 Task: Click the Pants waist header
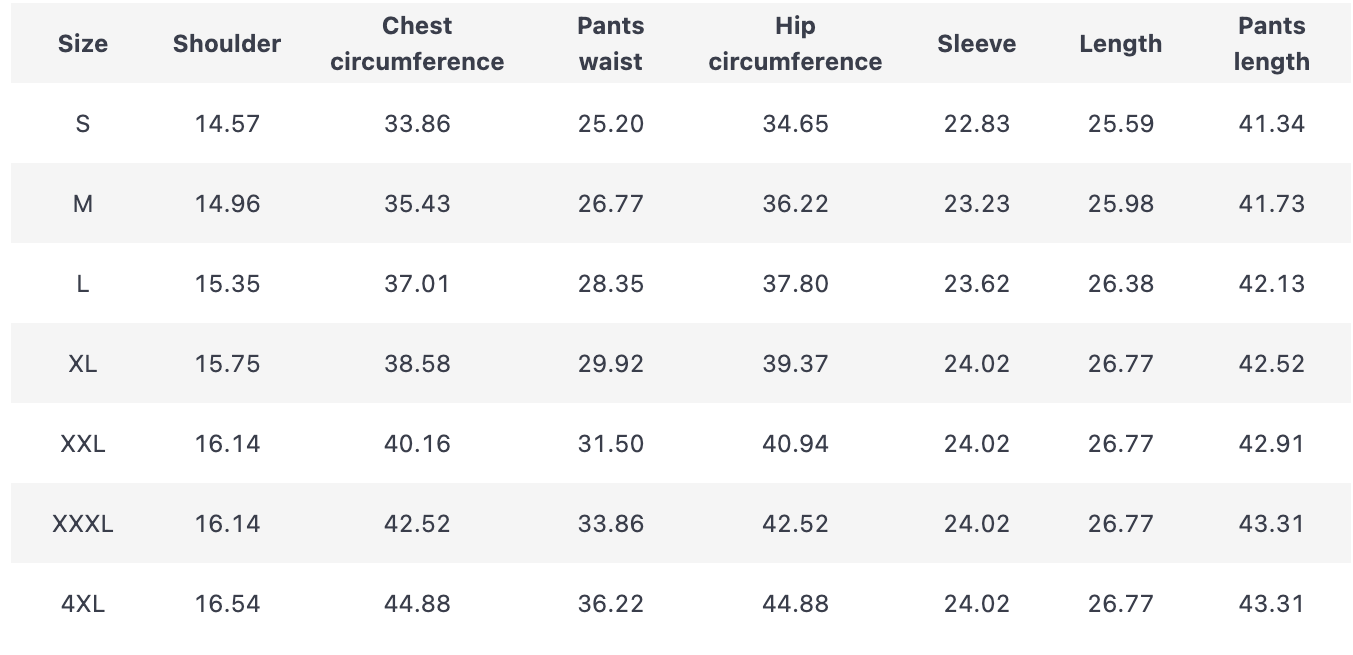coord(610,44)
